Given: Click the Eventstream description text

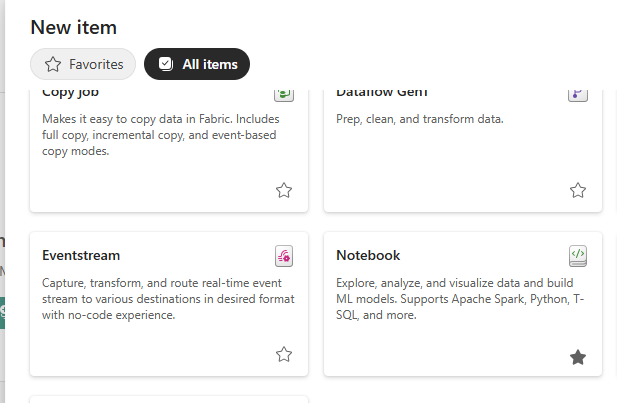Looking at the screenshot, I should click(167, 299).
